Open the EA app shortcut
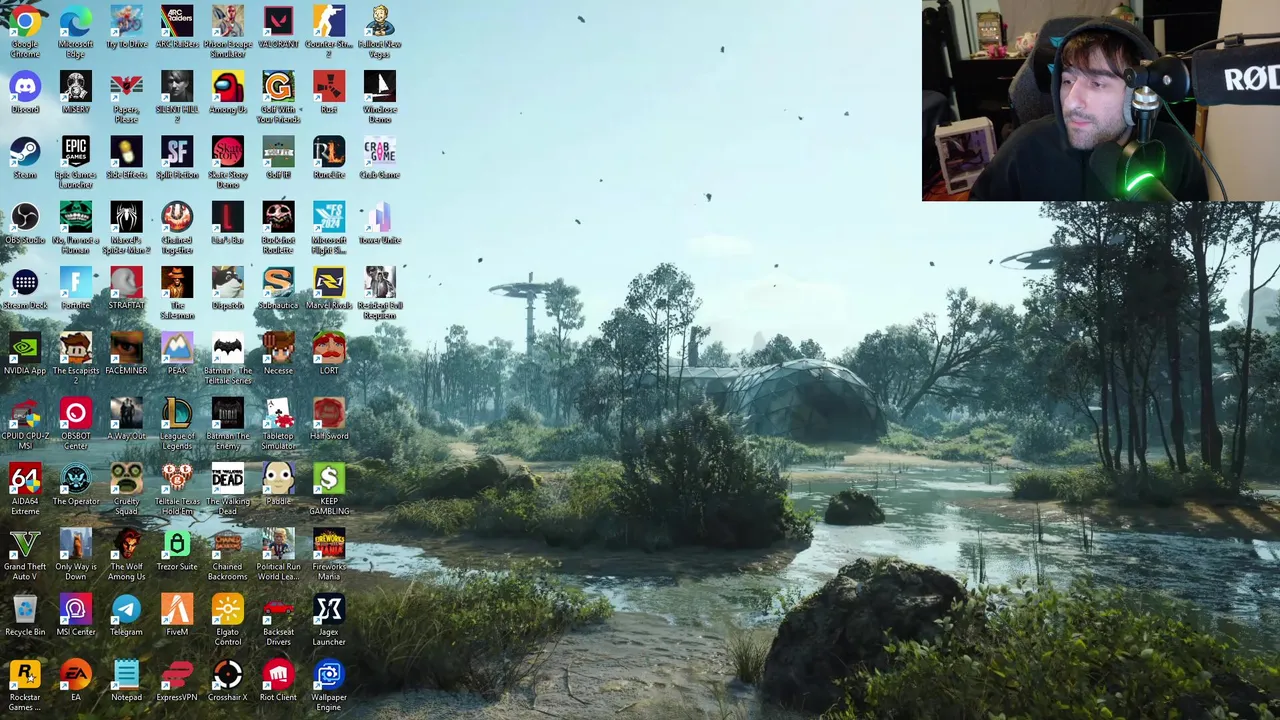The width and height of the screenshot is (1280, 720). (x=76, y=674)
